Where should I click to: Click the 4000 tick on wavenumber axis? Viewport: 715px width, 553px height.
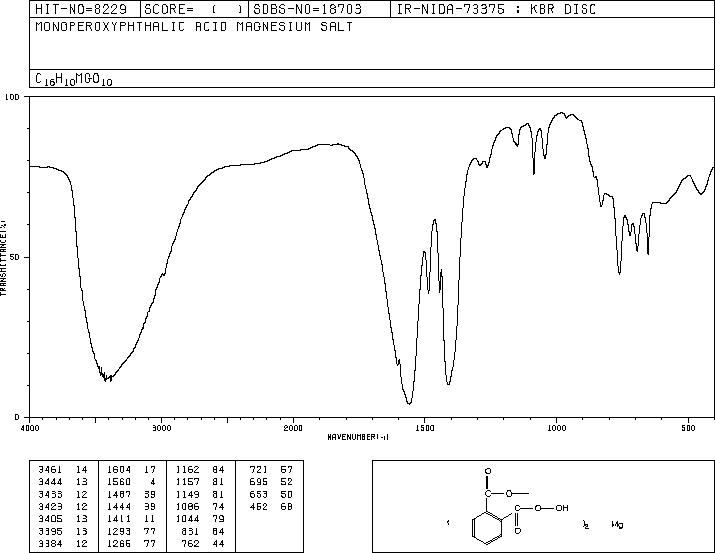[x=30, y=428]
